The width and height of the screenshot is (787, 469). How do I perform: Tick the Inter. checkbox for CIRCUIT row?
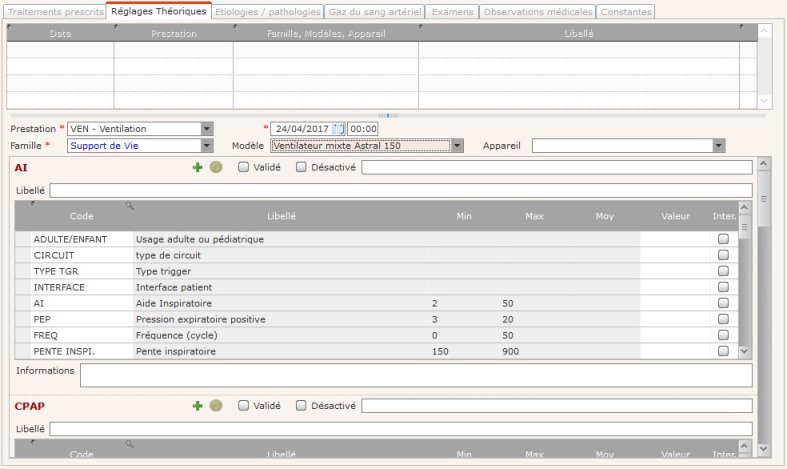pyautogui.click(x=723, y=255)
